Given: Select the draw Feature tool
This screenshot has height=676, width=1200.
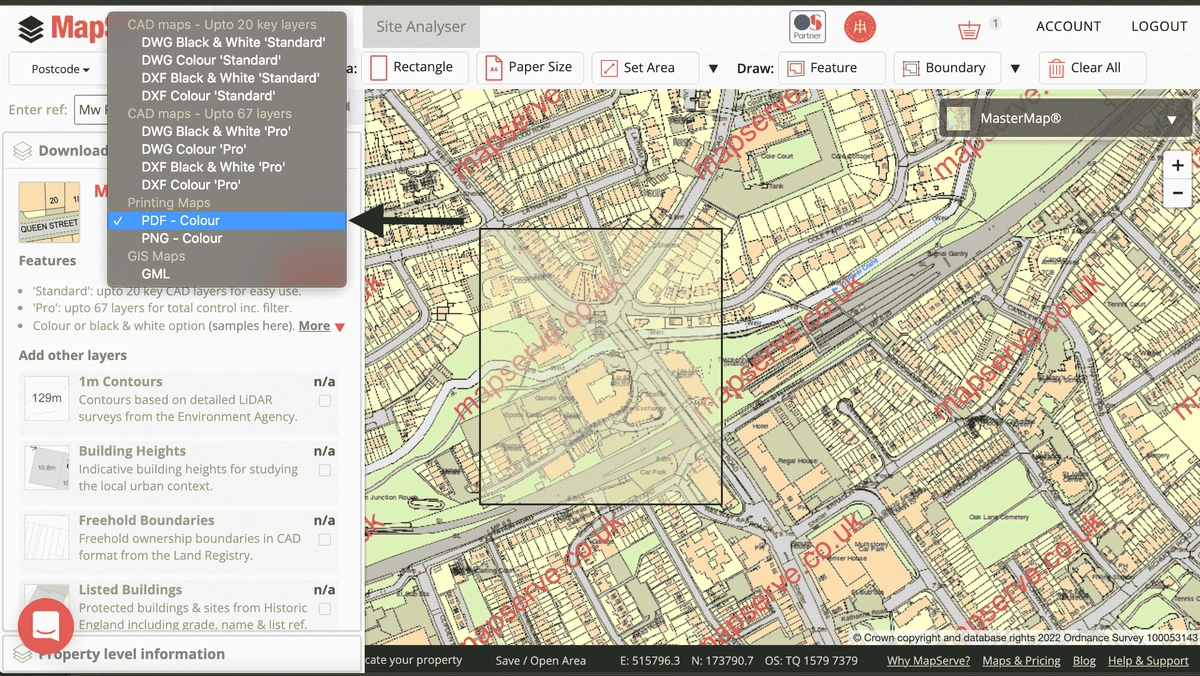Looking at the screenshot, I should [x=832, y=68].
